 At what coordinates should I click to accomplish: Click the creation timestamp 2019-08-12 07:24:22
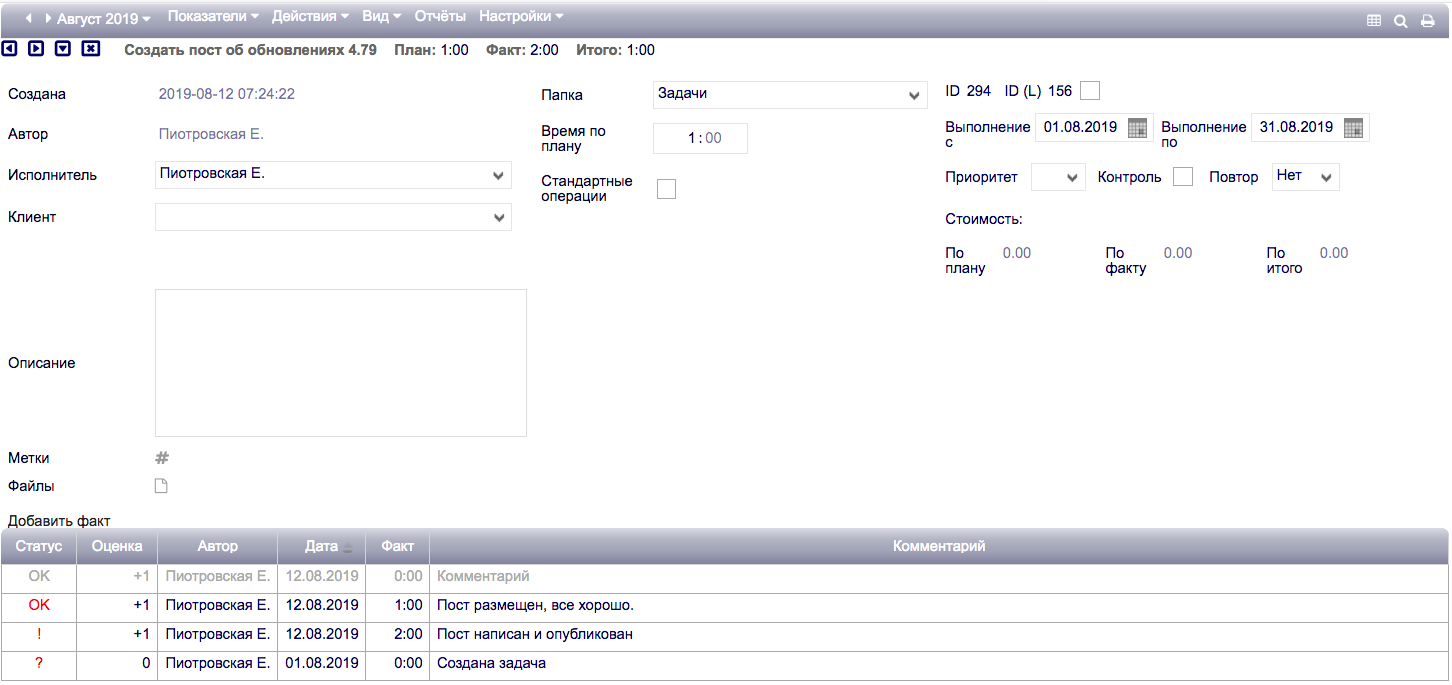tap(227, 94)
